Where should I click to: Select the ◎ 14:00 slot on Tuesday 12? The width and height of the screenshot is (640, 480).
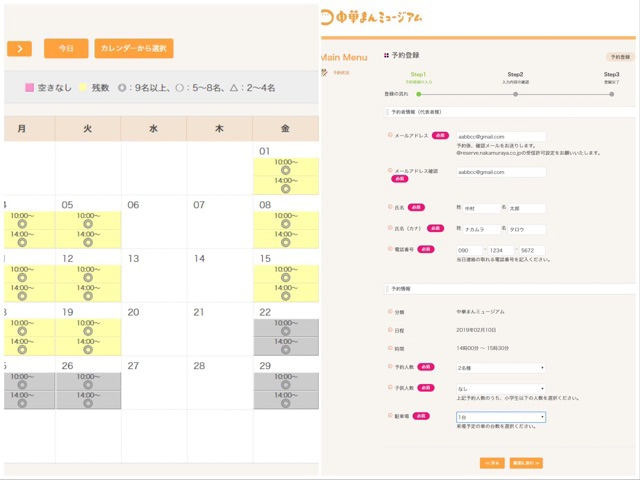point(88,292)
